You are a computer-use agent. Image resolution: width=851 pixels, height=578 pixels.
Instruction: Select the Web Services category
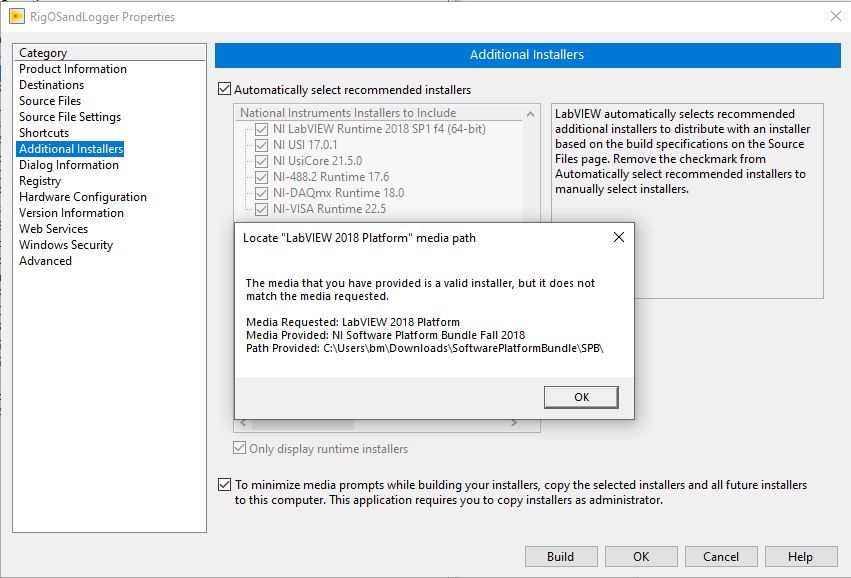pos(53,229)
